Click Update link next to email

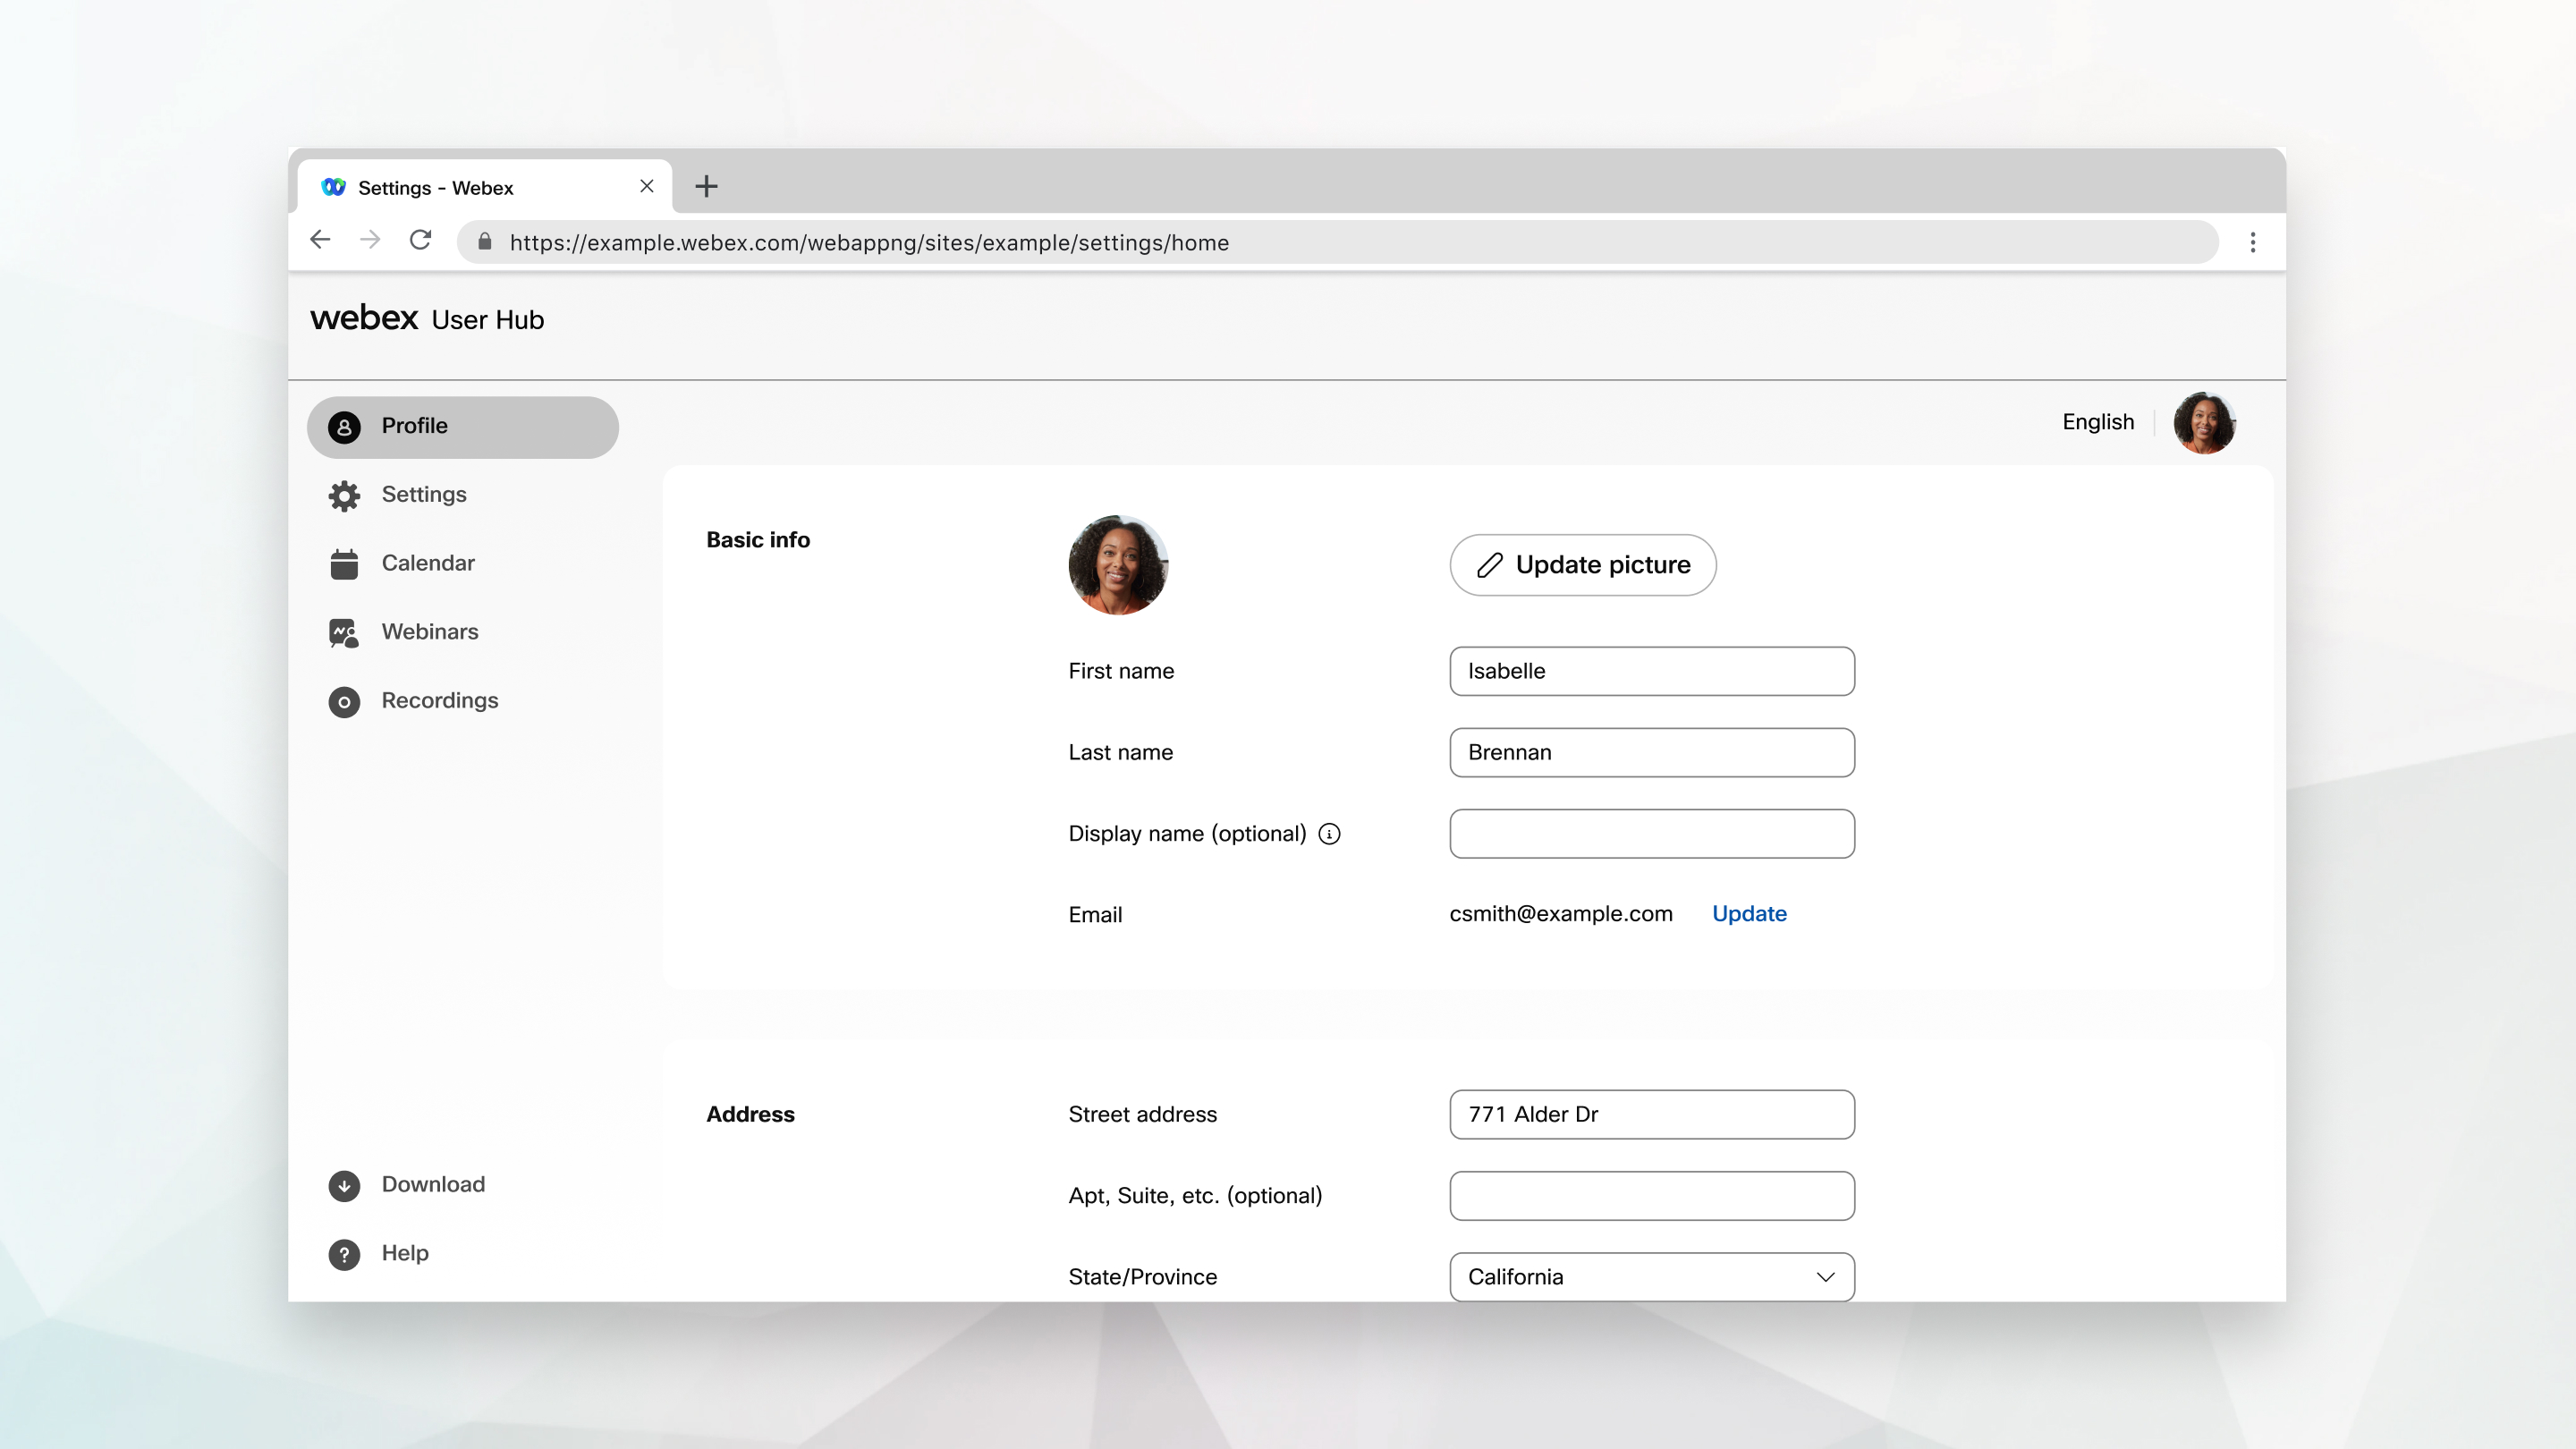[x=1748, y=913]
